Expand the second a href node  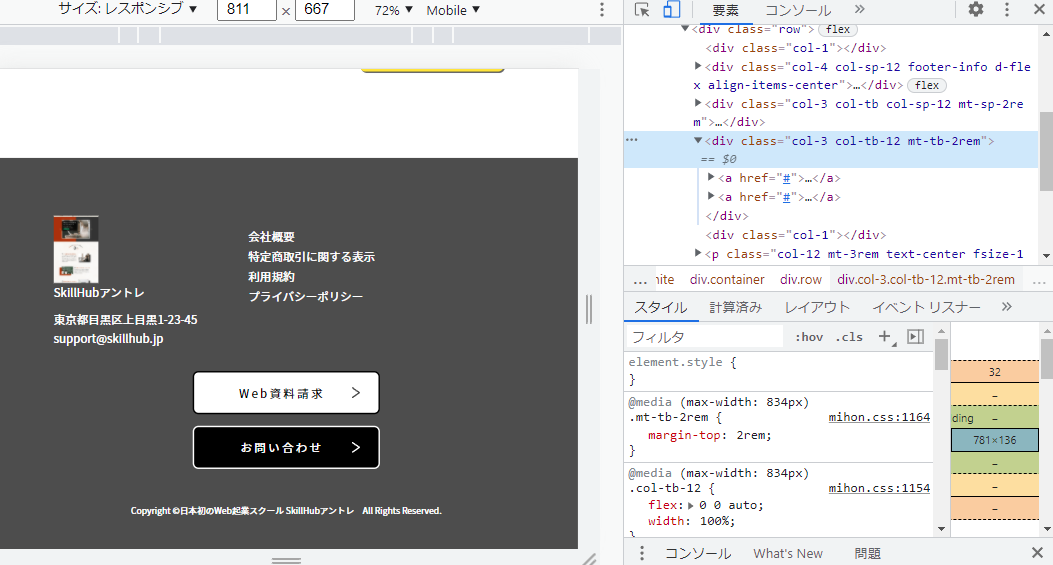711,196
